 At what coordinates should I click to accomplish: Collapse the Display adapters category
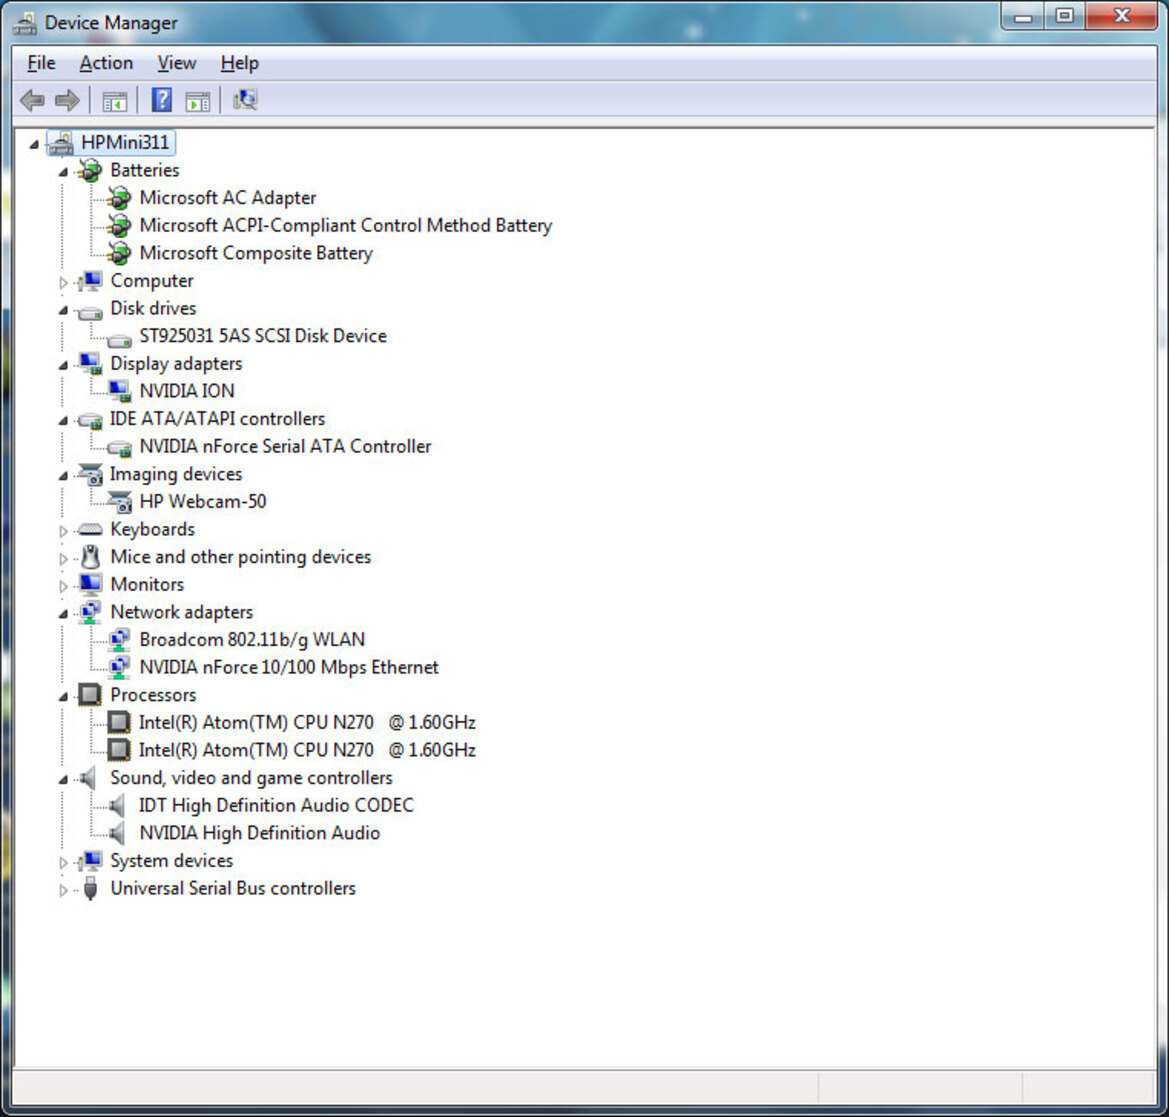click(x=63, y=365)
